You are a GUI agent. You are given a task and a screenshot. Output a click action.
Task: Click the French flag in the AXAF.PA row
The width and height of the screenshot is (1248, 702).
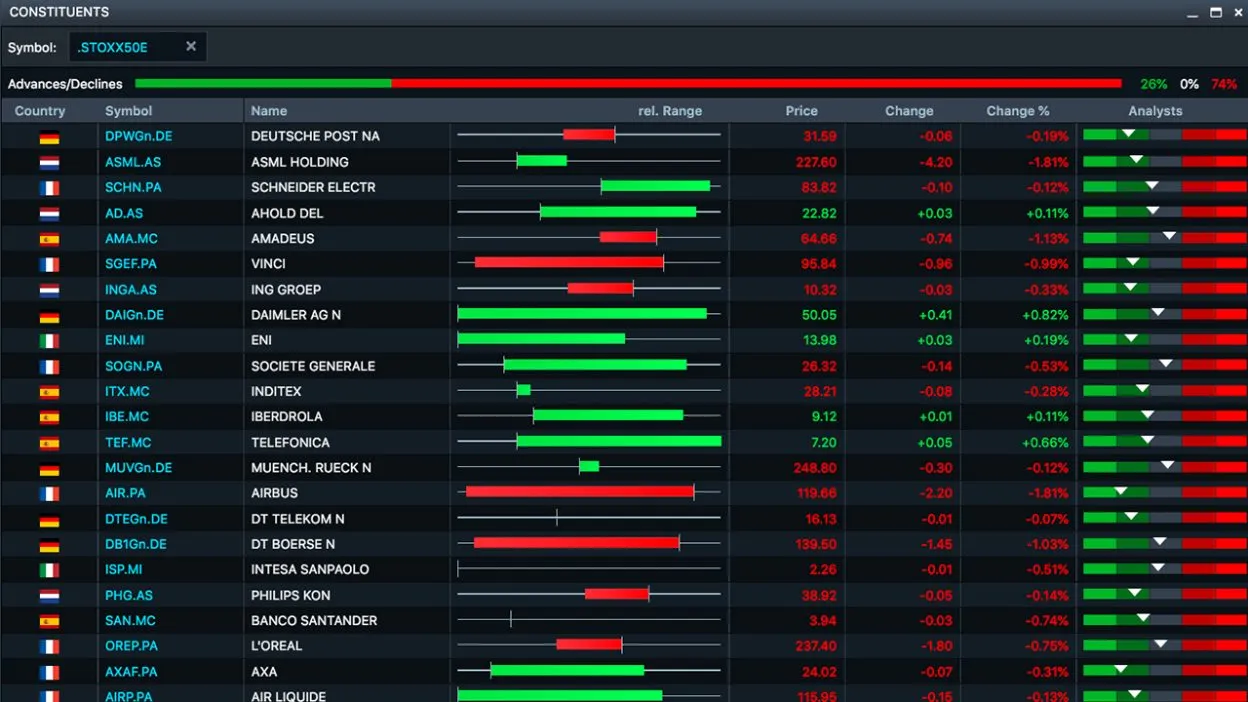coord(49,672)
